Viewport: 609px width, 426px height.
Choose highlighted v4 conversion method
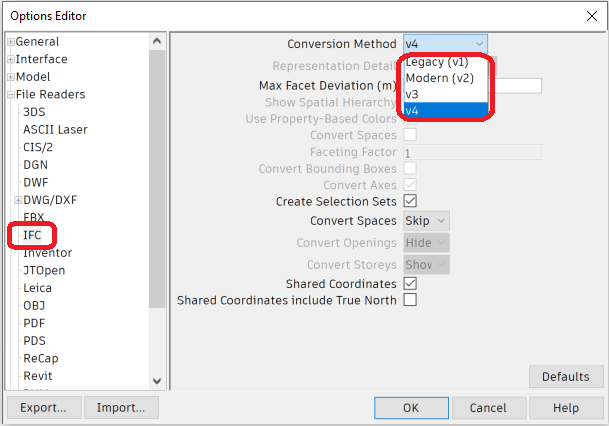tap(445, 110)
